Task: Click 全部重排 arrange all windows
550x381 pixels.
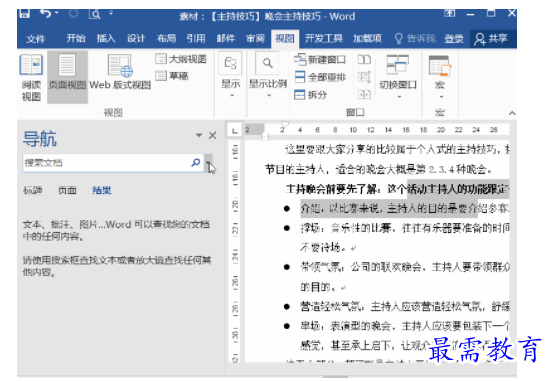Action: point(320,77)
